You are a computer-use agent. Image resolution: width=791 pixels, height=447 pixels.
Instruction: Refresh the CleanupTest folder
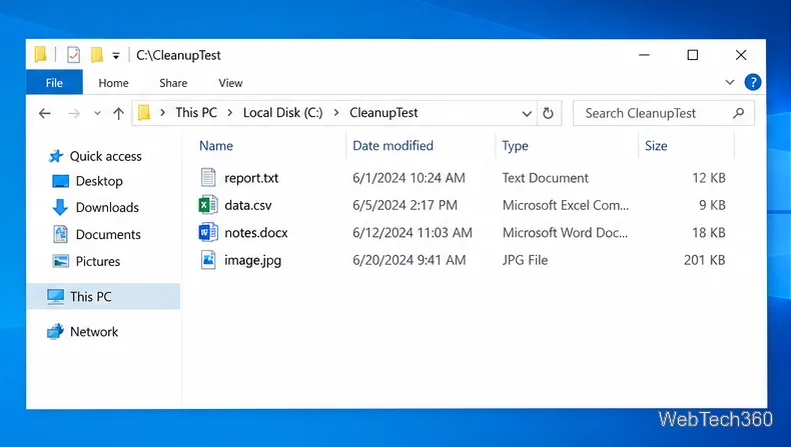(548, 114)
